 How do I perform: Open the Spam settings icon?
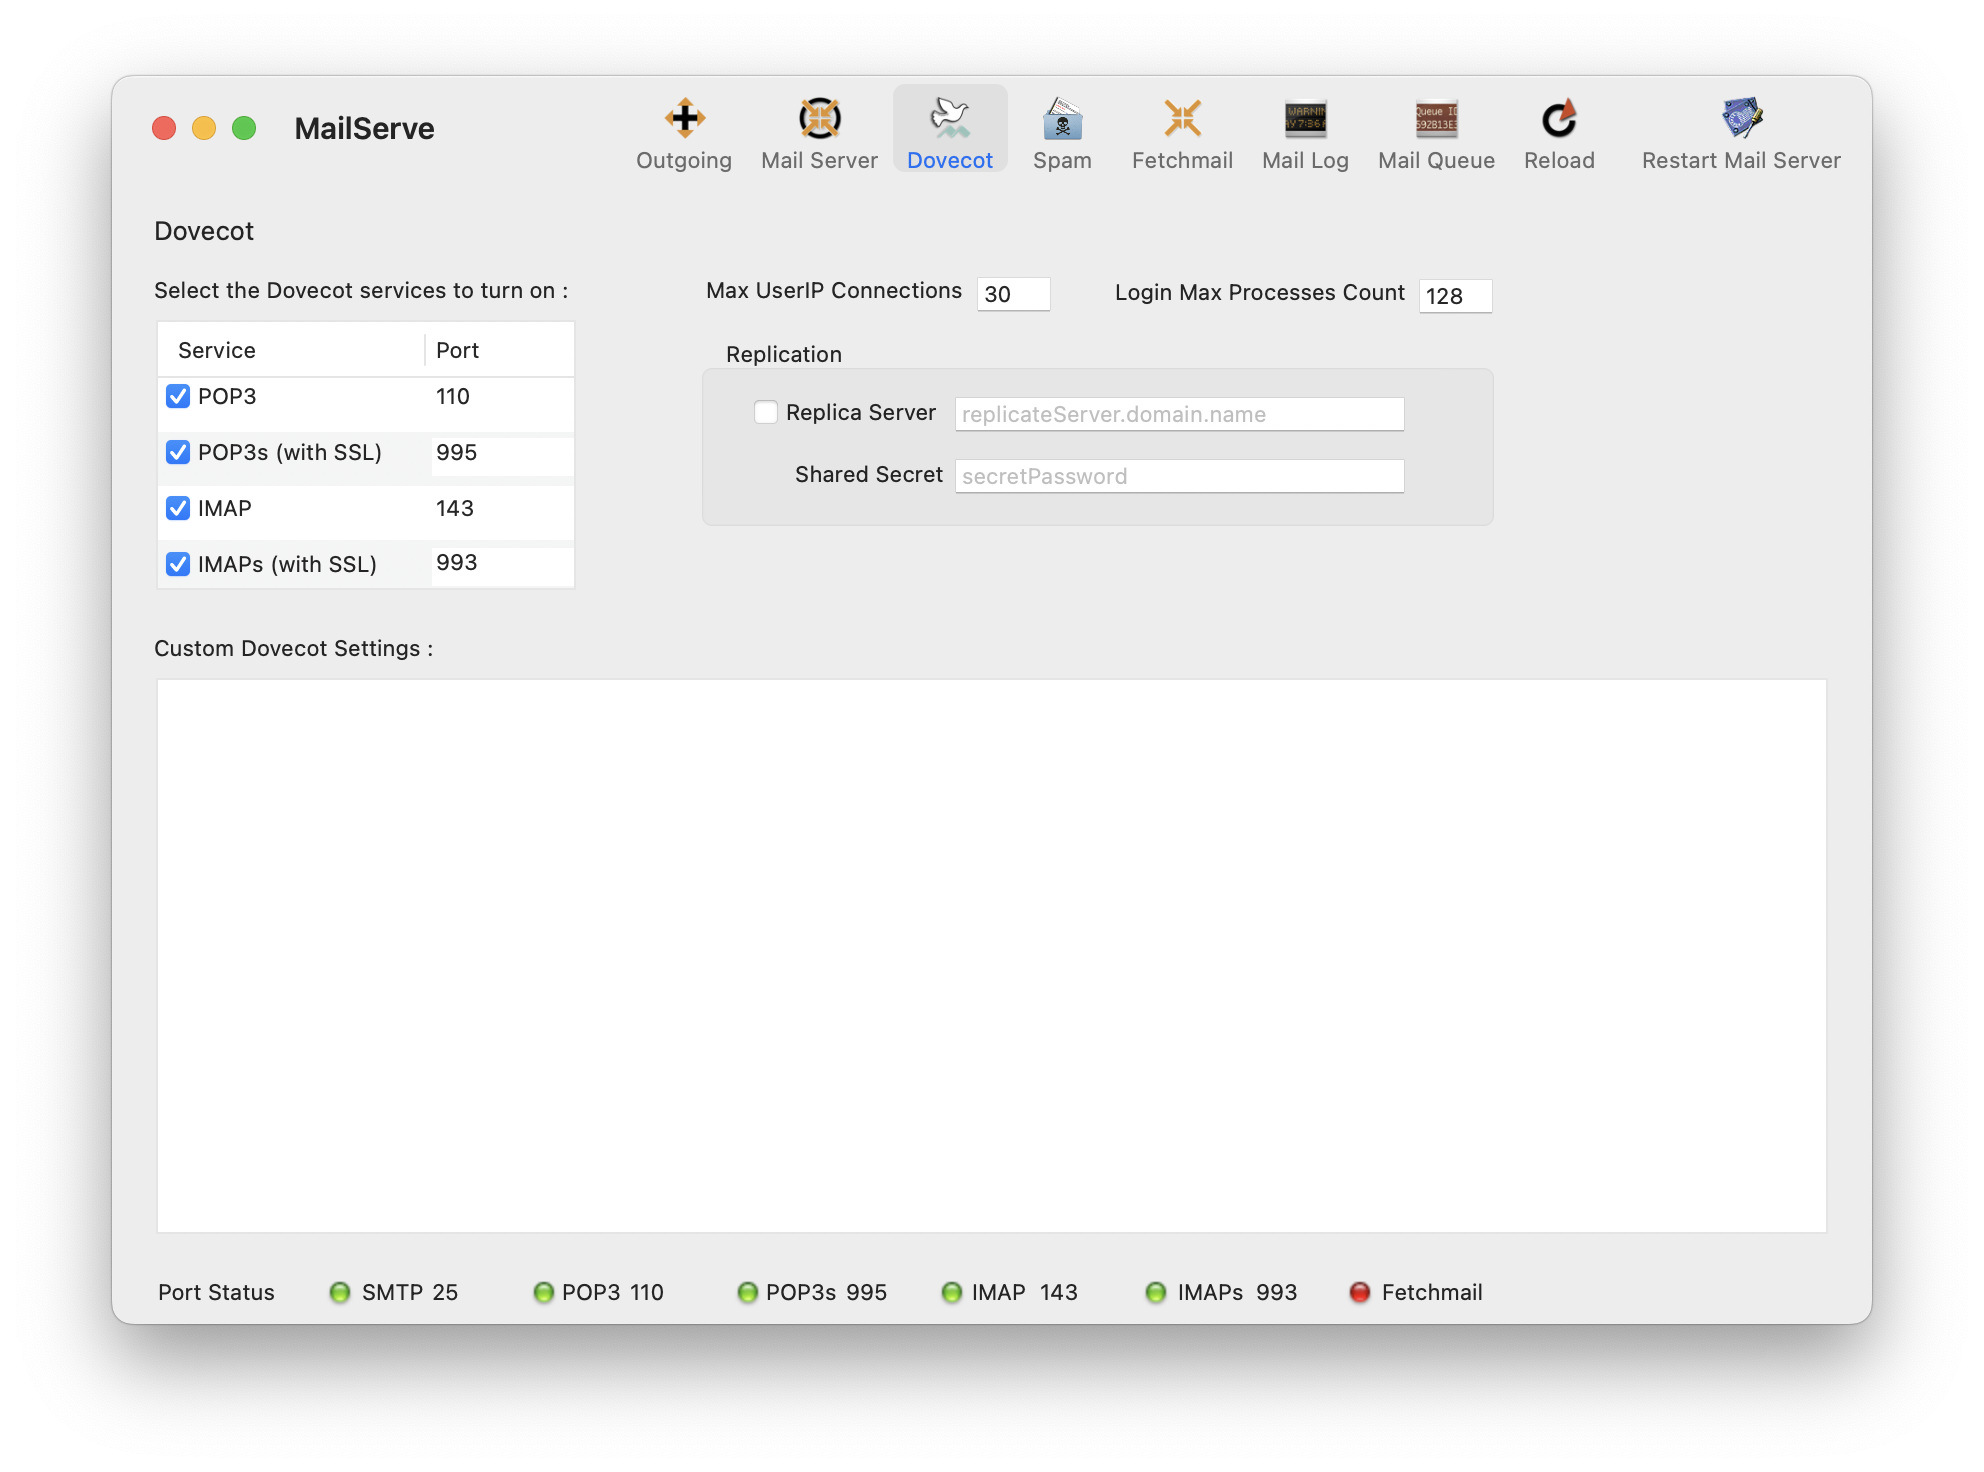[1062, 120]
